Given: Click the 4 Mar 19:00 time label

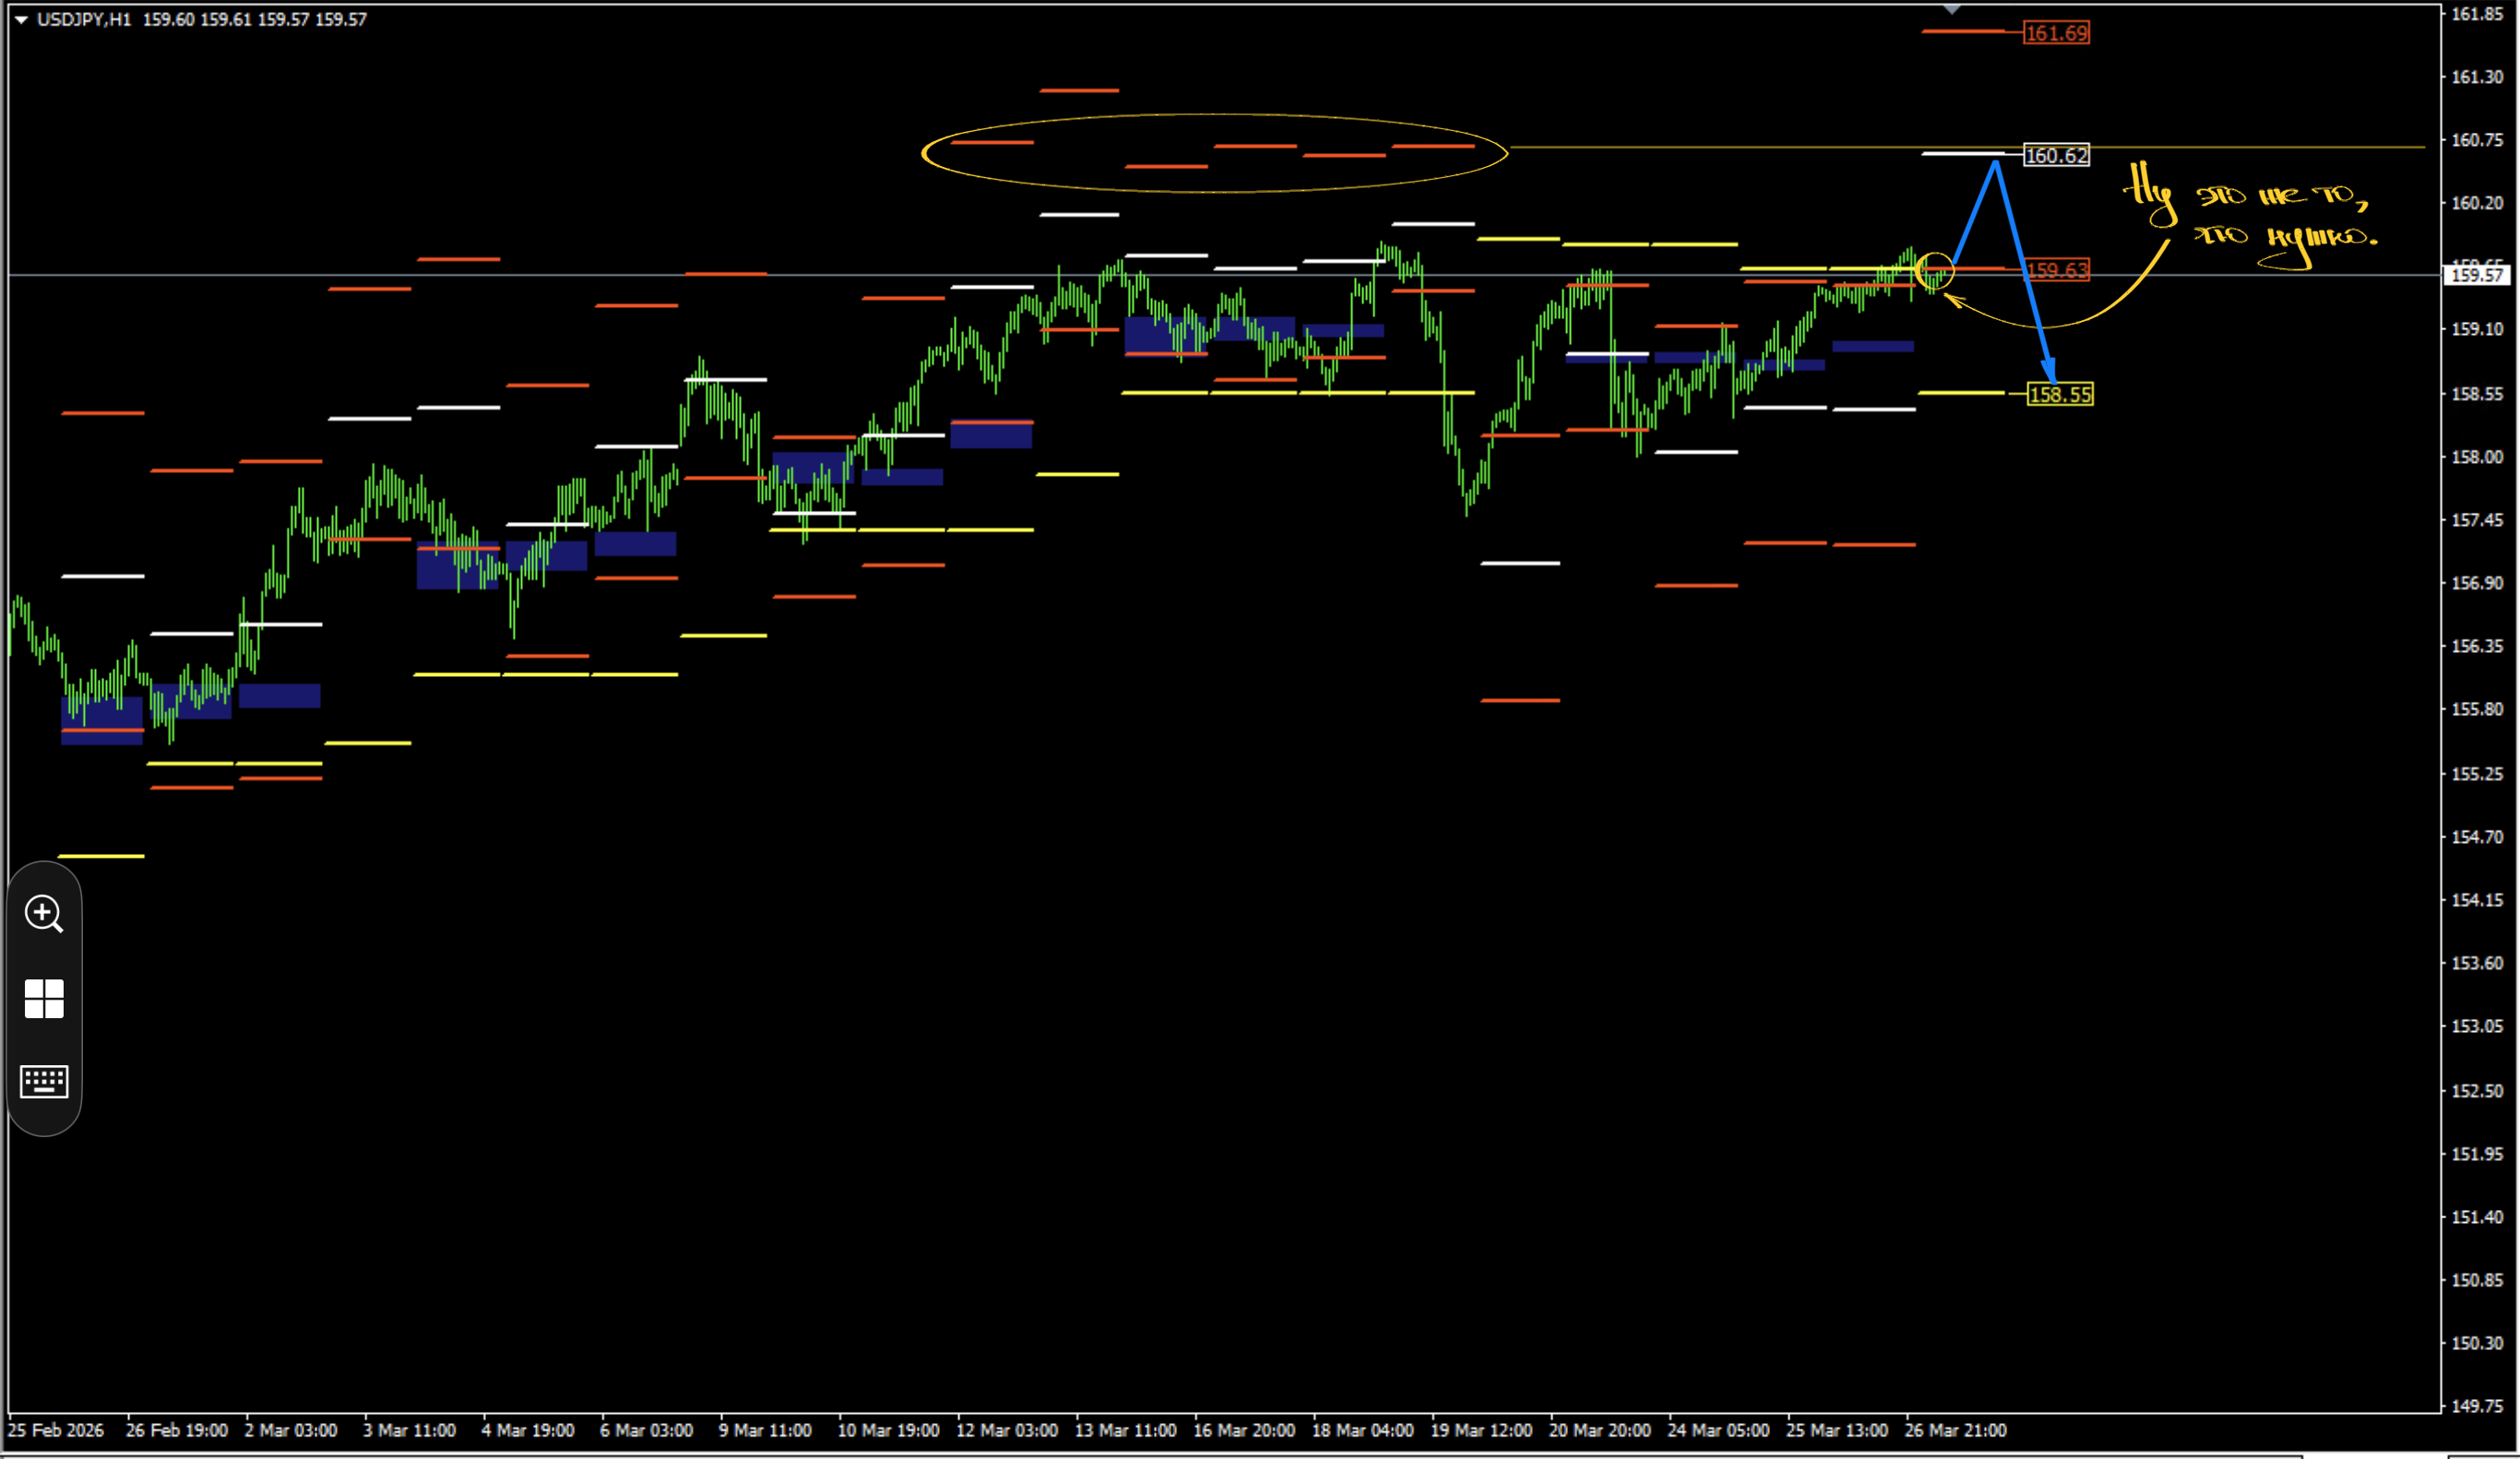Looking at the screenshot, I should 528,1431.
